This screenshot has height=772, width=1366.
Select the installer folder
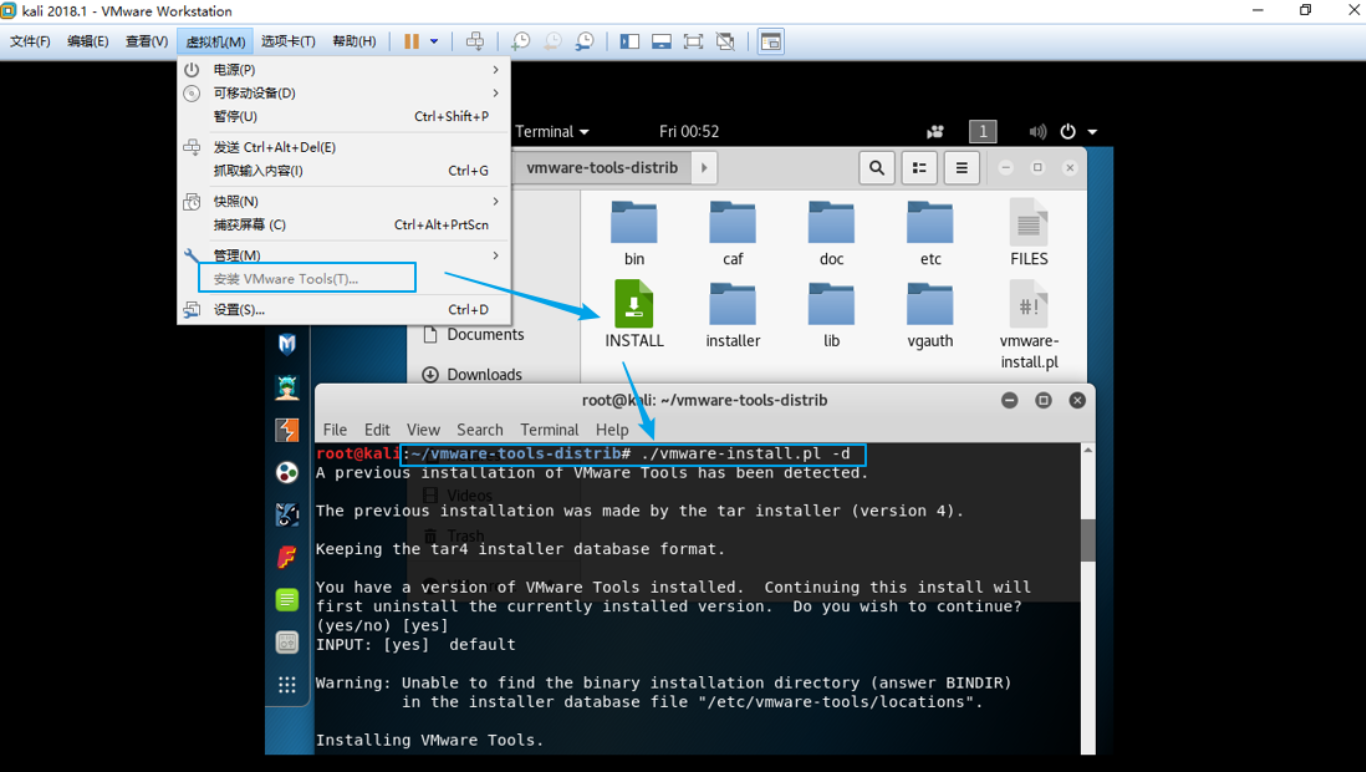tap(733, 314)
